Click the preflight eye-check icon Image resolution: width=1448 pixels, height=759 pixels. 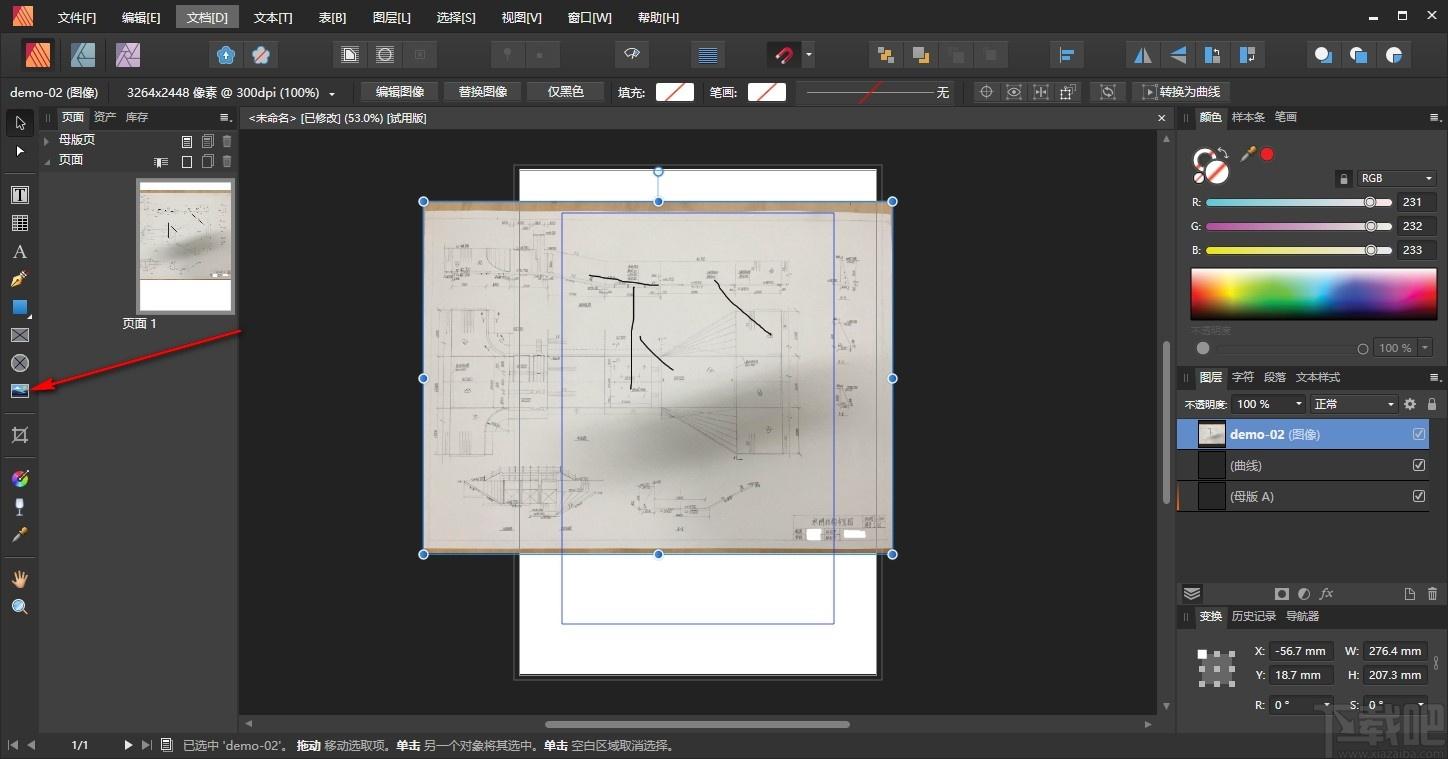(x=631, y=54)
